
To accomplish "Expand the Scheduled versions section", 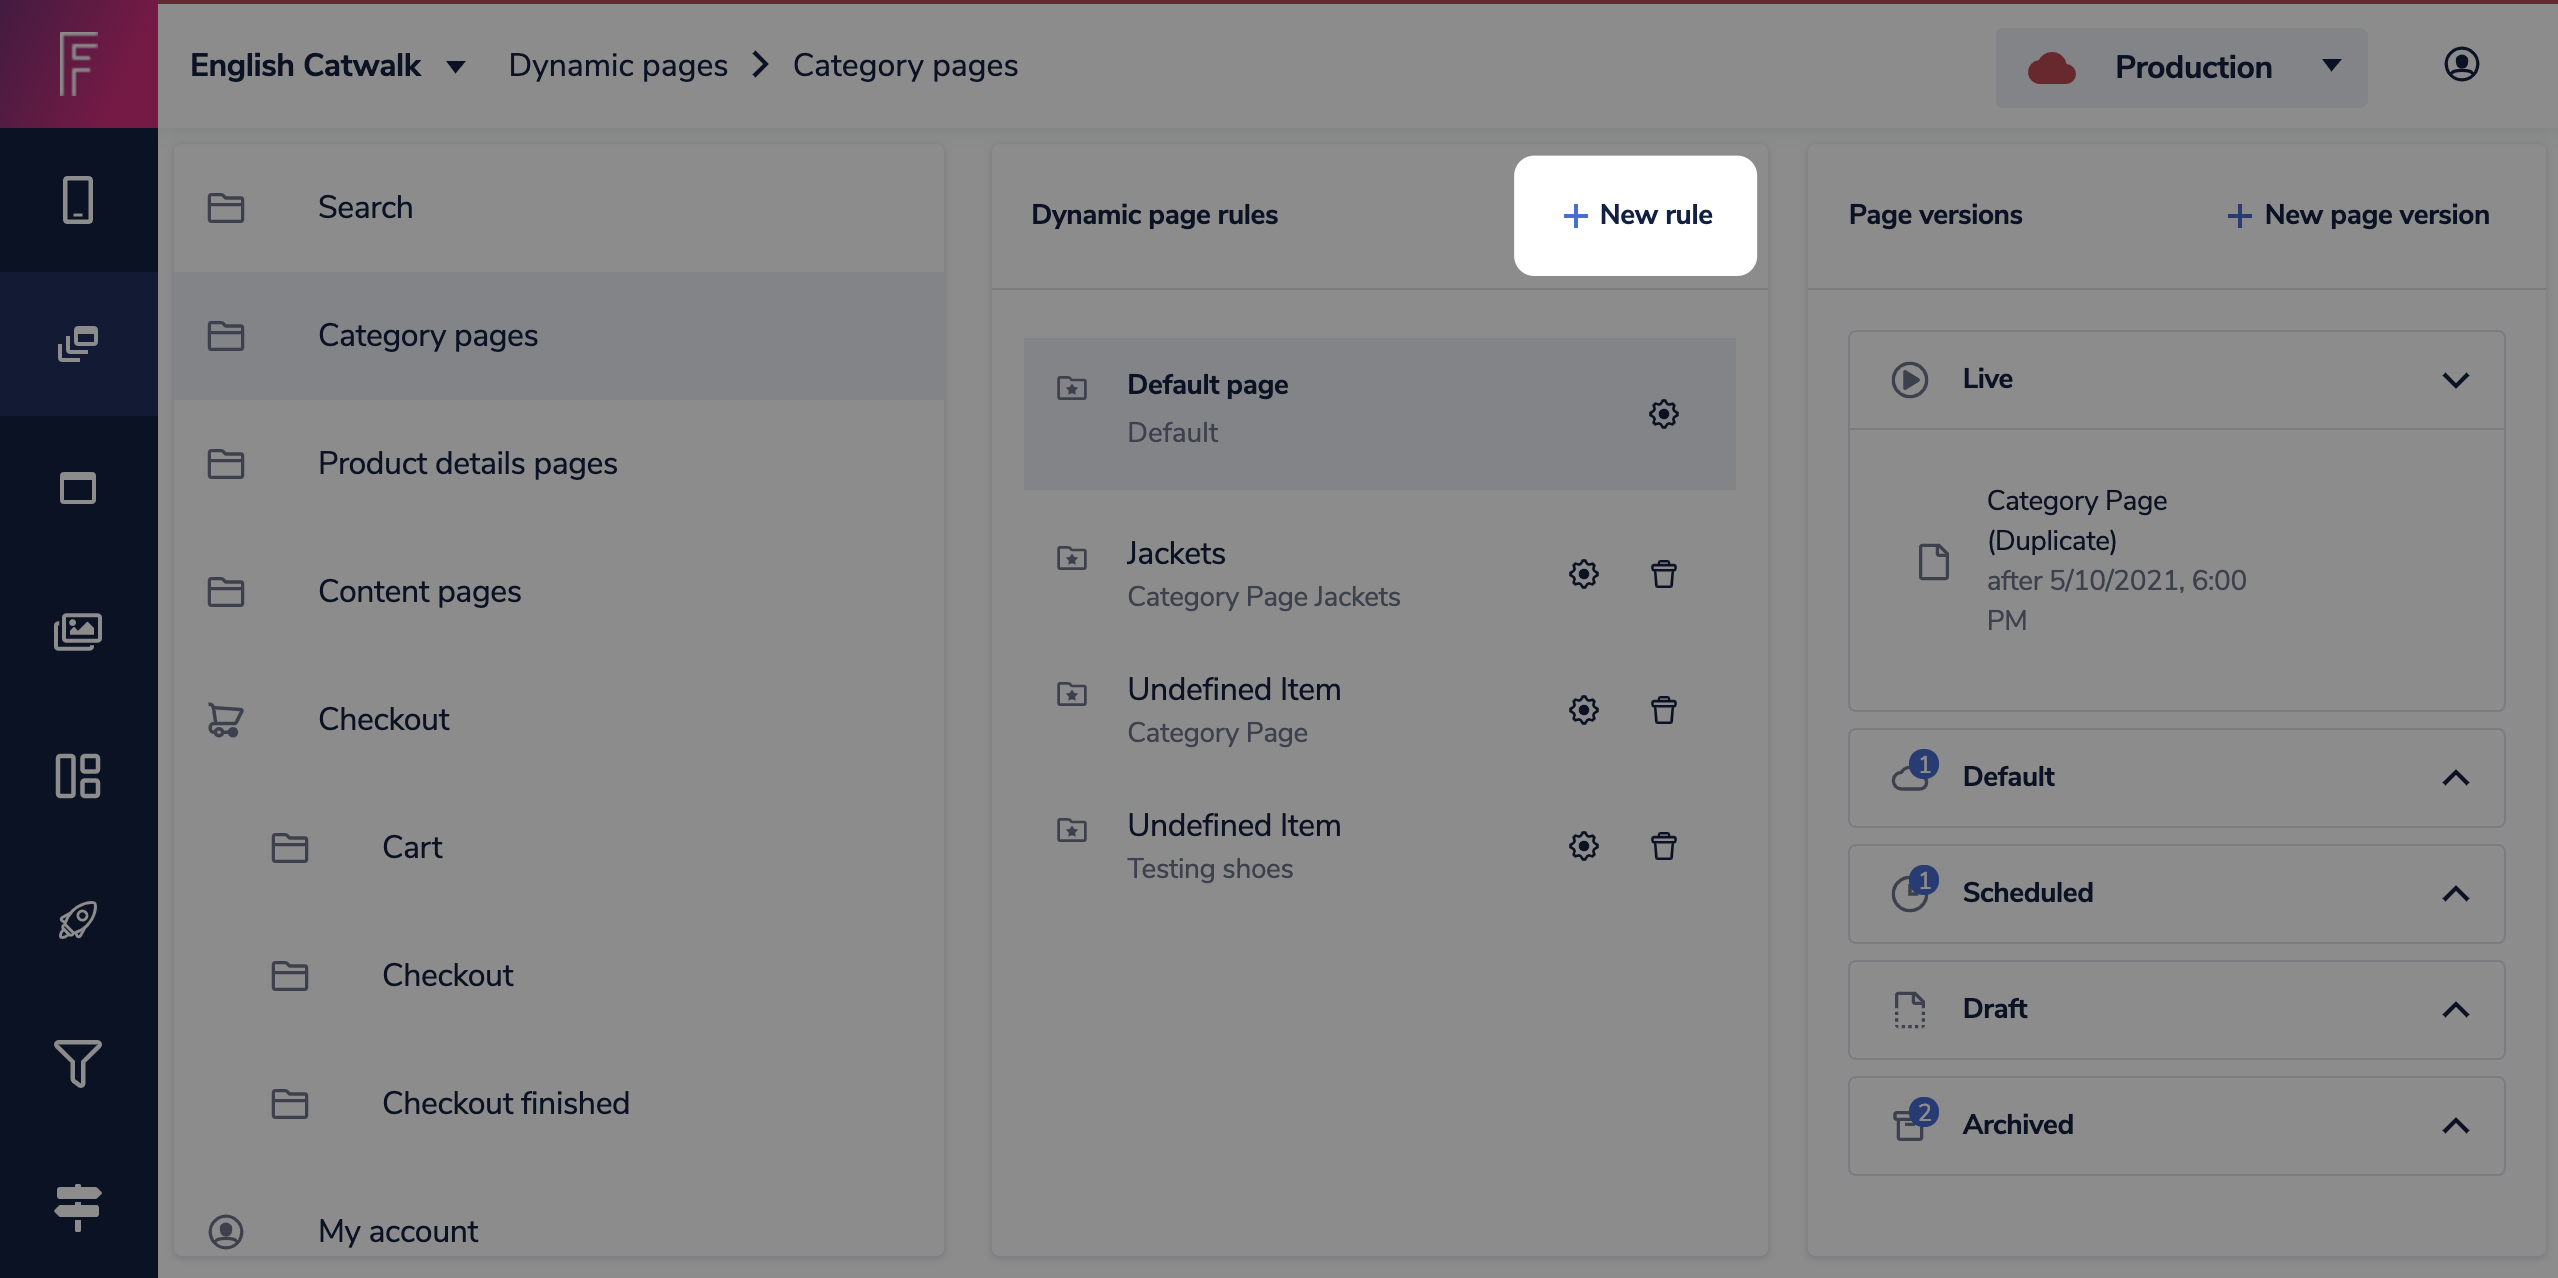I will [x=2455, y=894].
